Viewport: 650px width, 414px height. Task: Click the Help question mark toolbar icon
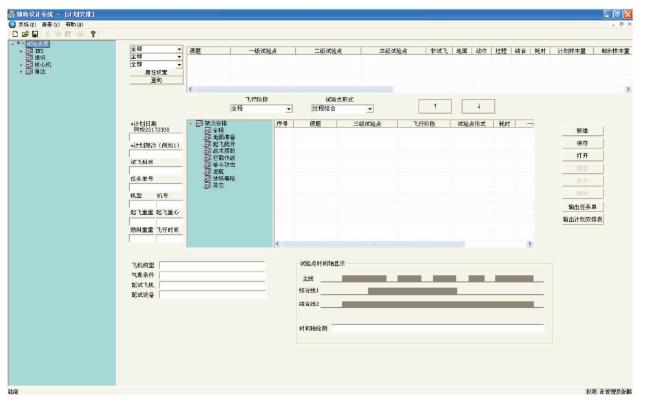(x=93, y=34)
